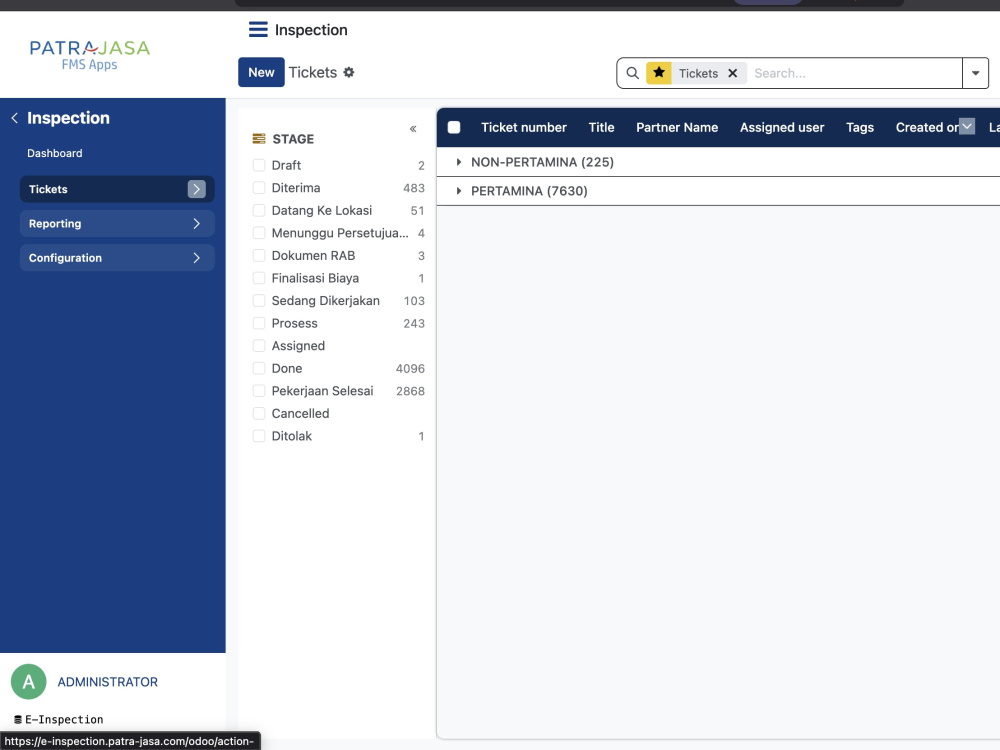This screenshot has height=750, width=1000.
Task: Open the Dashboard sidebar item
Action: point(55,153)
